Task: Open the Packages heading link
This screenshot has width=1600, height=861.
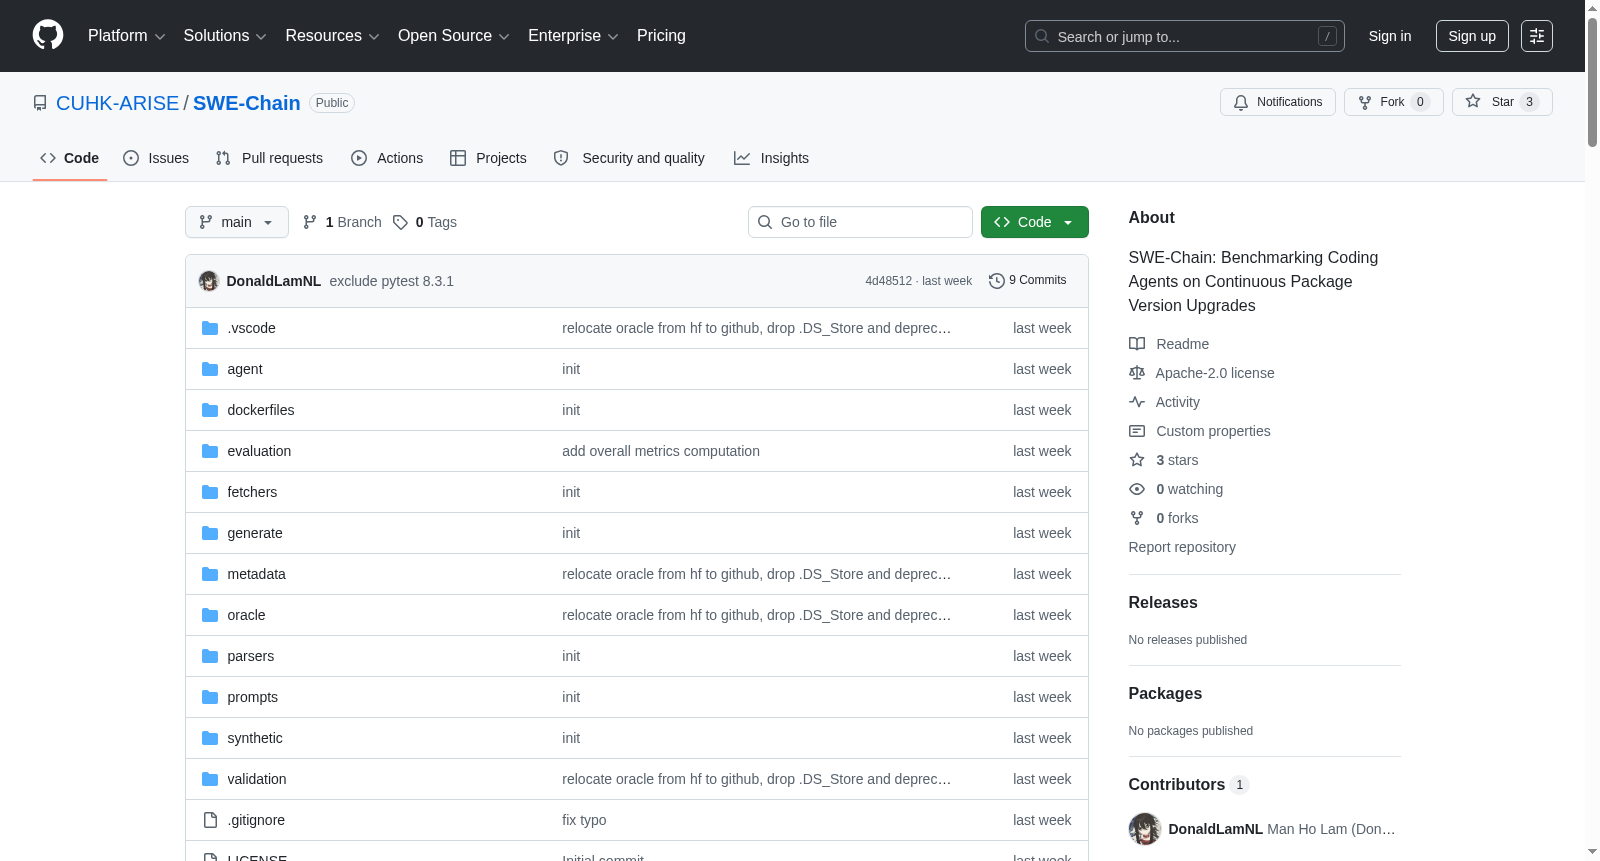Action: click(1165, 693)
